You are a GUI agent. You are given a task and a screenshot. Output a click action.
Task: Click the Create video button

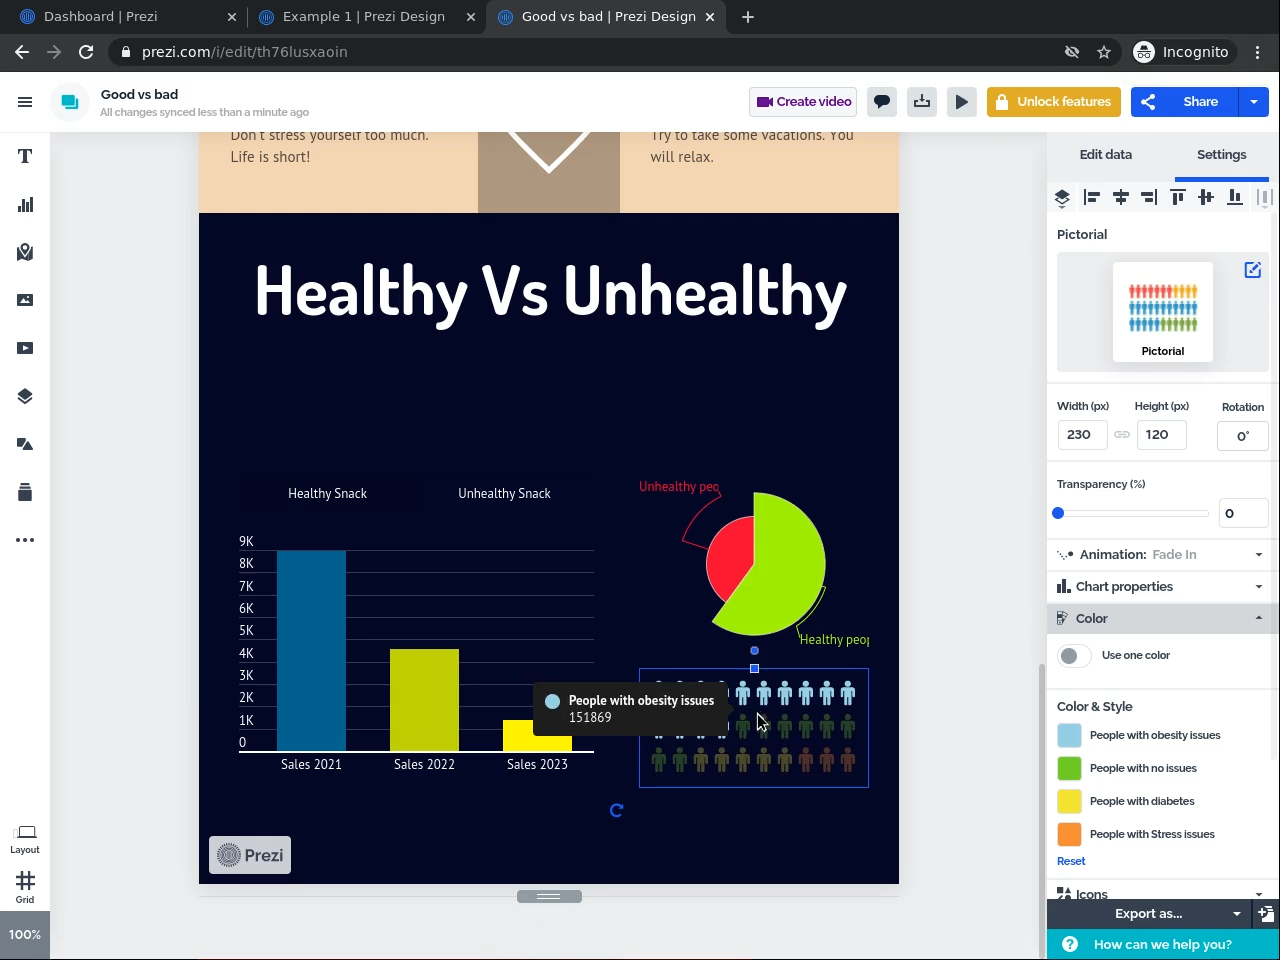804,101
